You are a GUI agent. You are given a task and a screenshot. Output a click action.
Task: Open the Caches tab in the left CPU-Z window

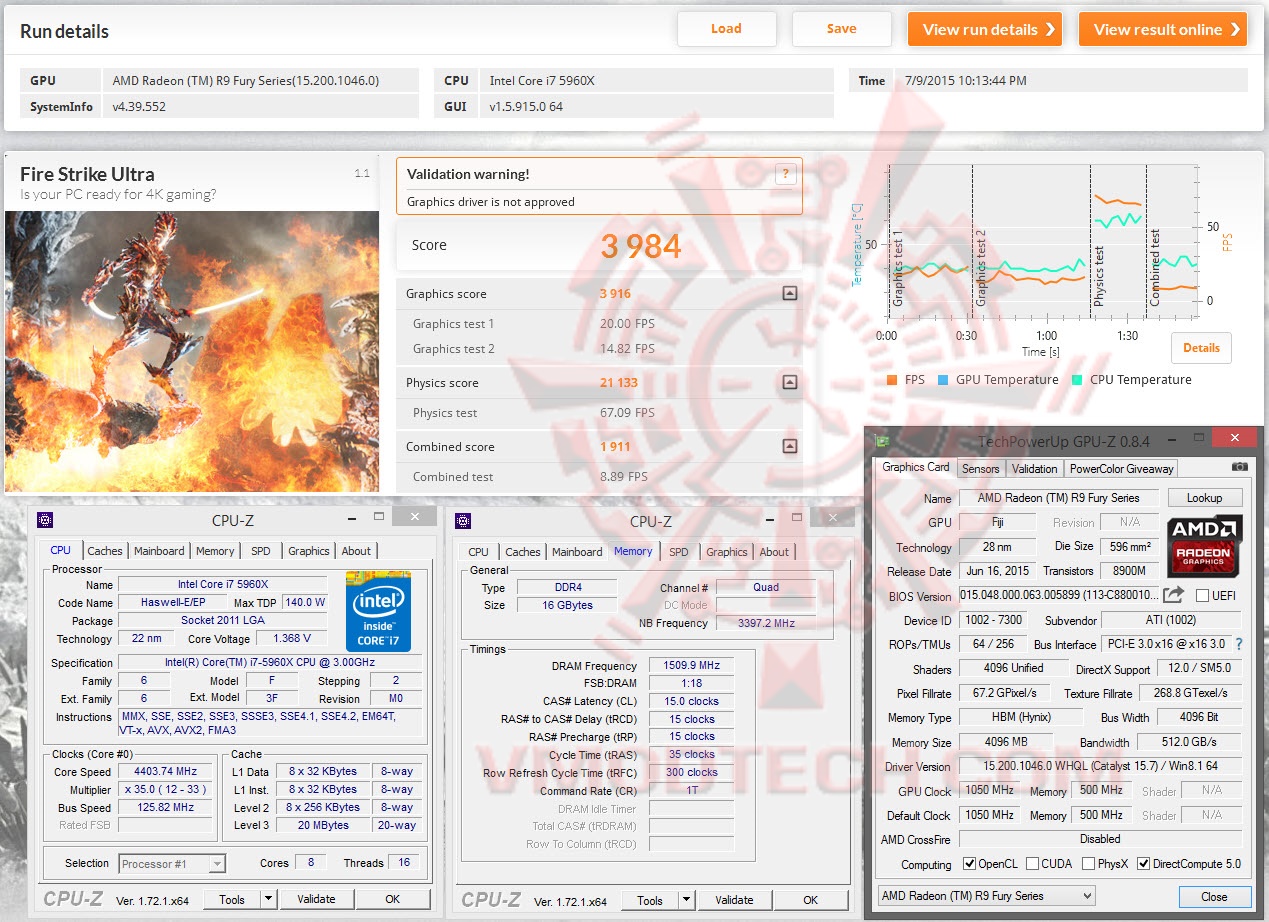tap(105, 551)
